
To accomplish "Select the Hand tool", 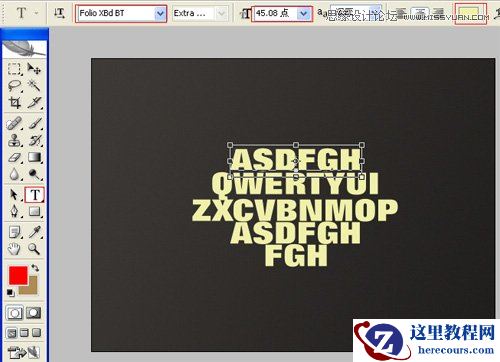I will pos(14,249).
